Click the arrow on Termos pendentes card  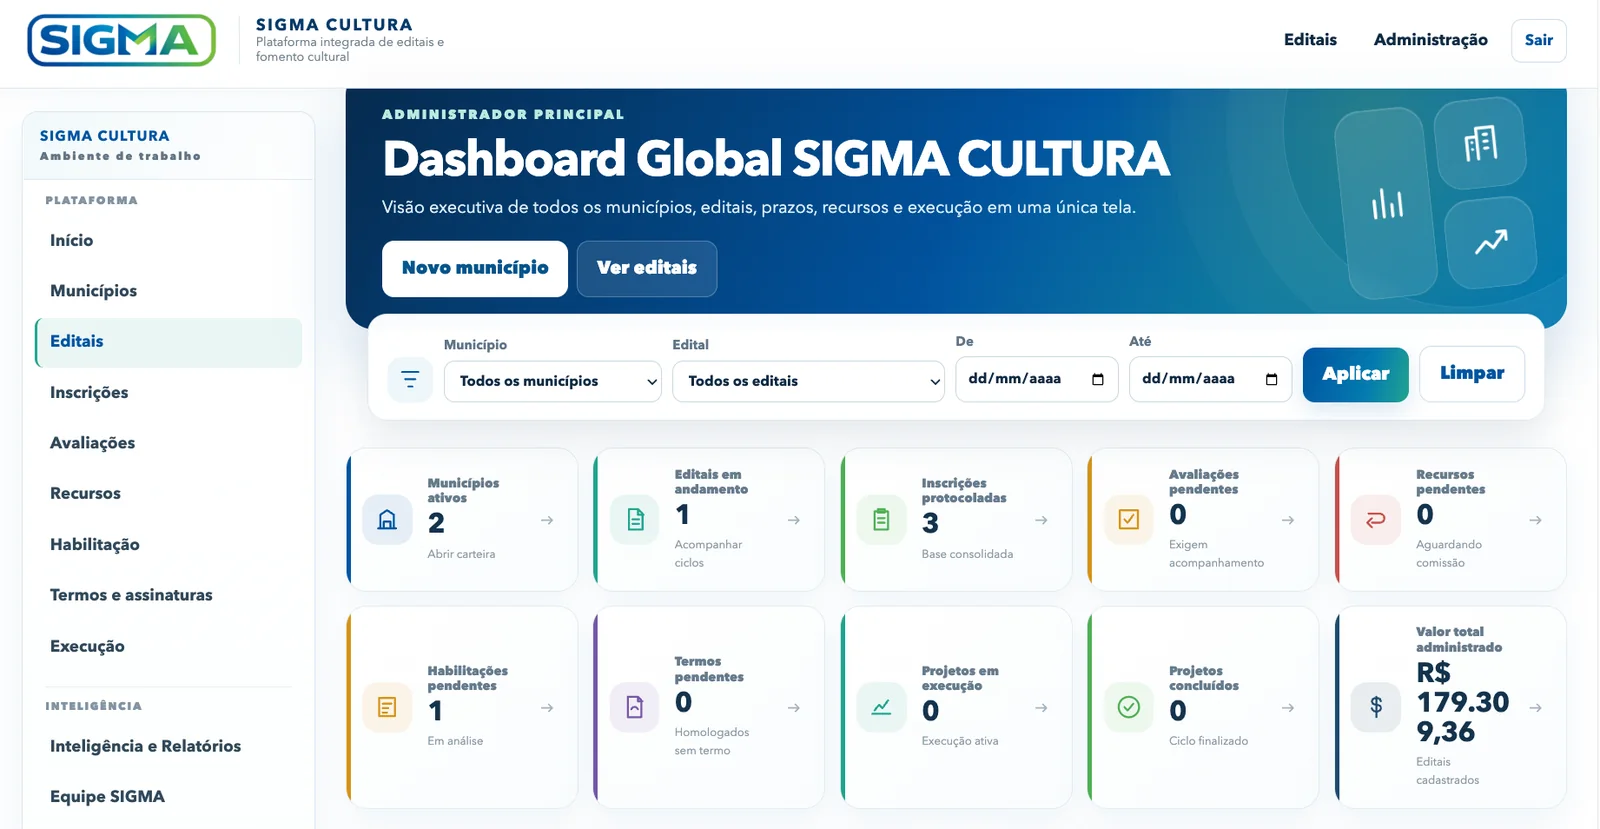pyautogui.click(x=794, y=708)
